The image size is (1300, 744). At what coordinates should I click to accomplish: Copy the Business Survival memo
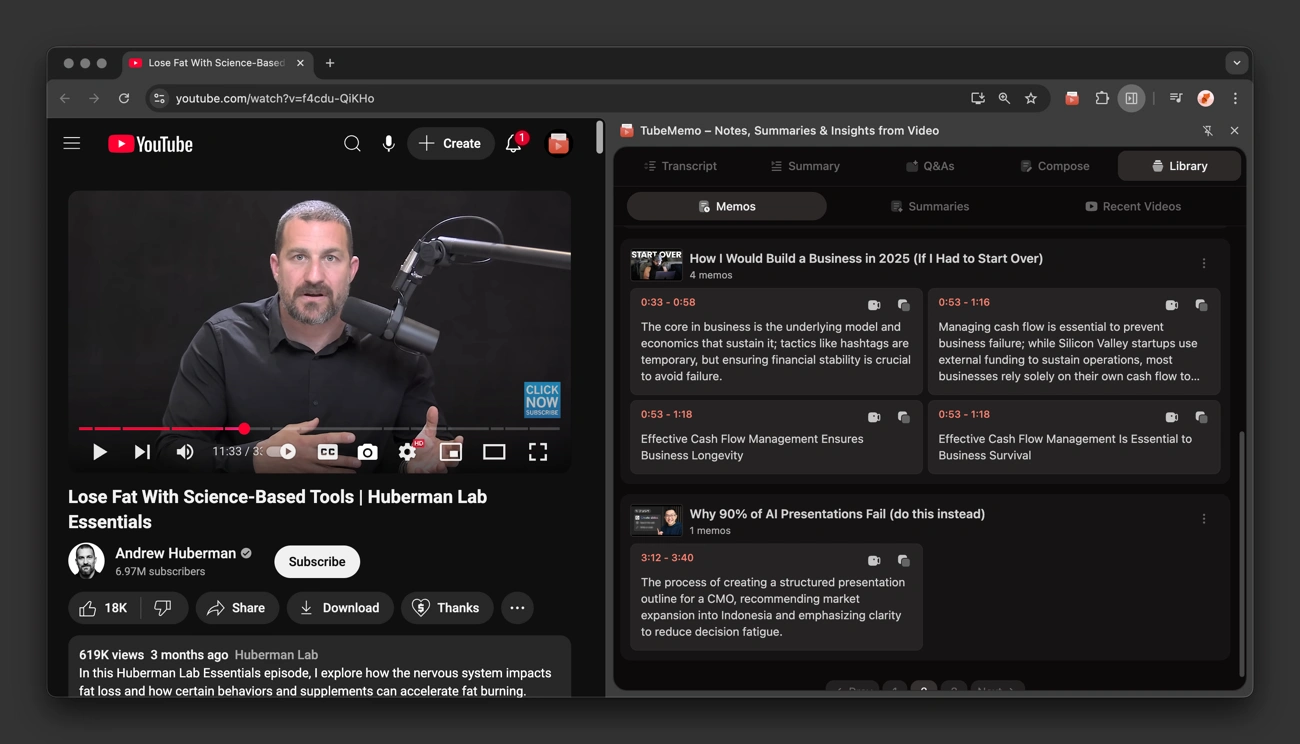coord(1201,417)
